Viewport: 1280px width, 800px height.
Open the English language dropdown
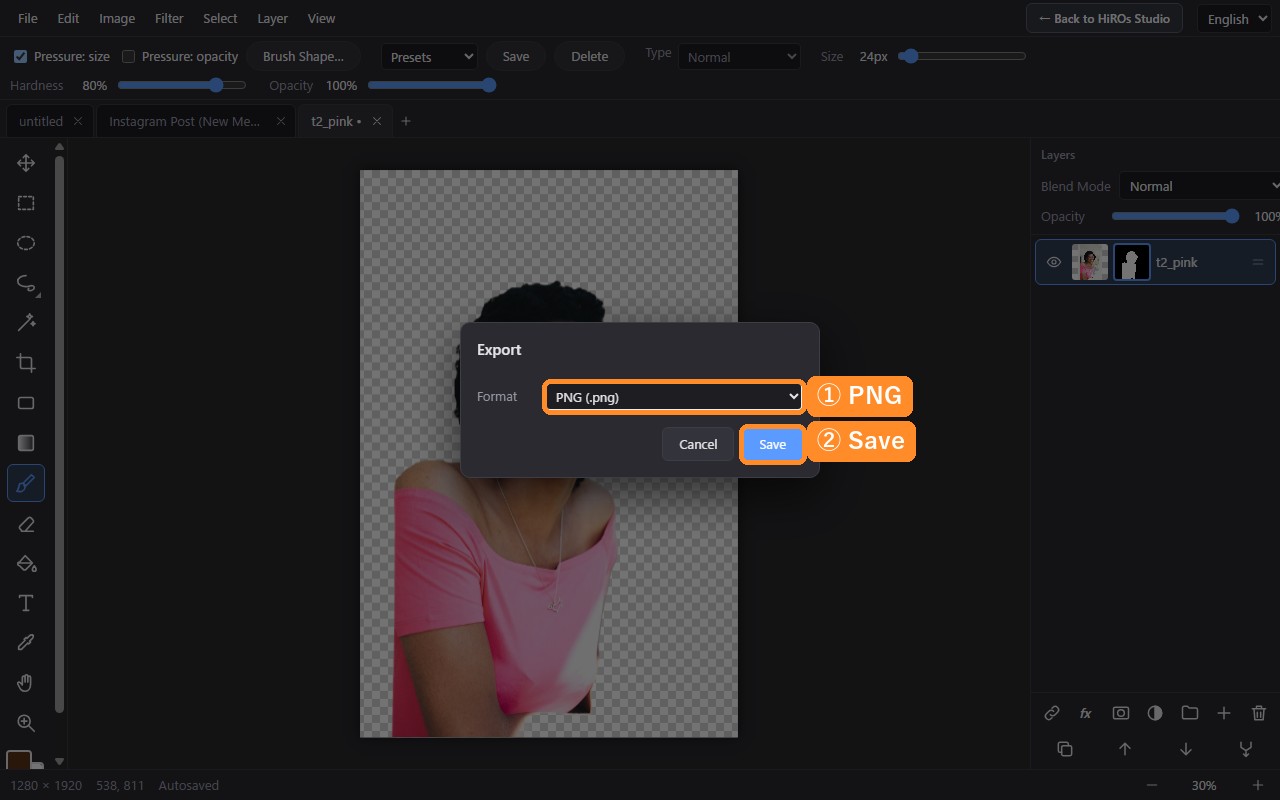tap(1236, 19)
